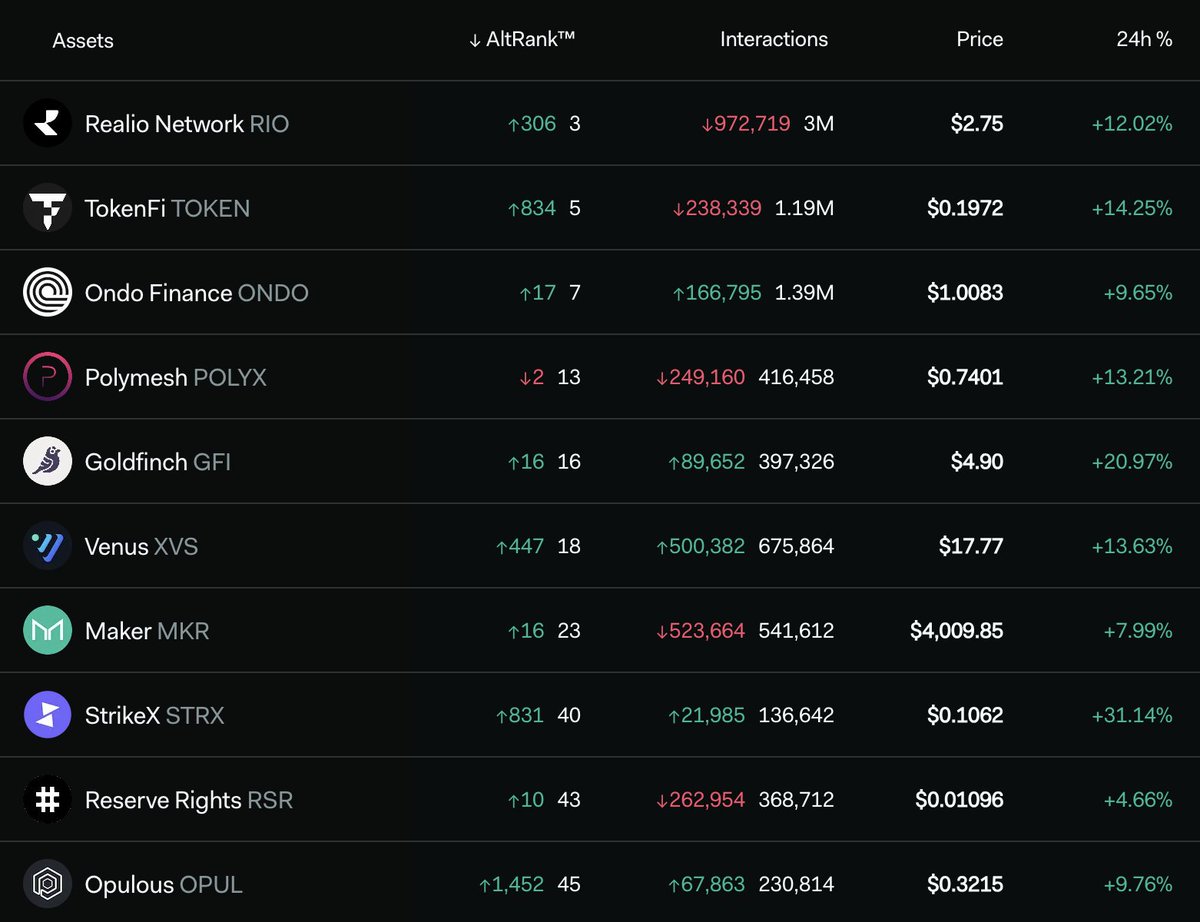Open the Venus XVS asset name
Viewport: 1200px width, 922px height.
pyautogui.click(x=141, y=546)
